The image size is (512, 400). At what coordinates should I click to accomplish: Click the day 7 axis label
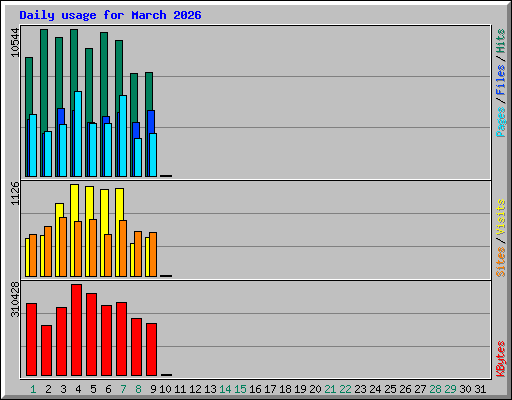pyautogui.click(x=123, y=389)
